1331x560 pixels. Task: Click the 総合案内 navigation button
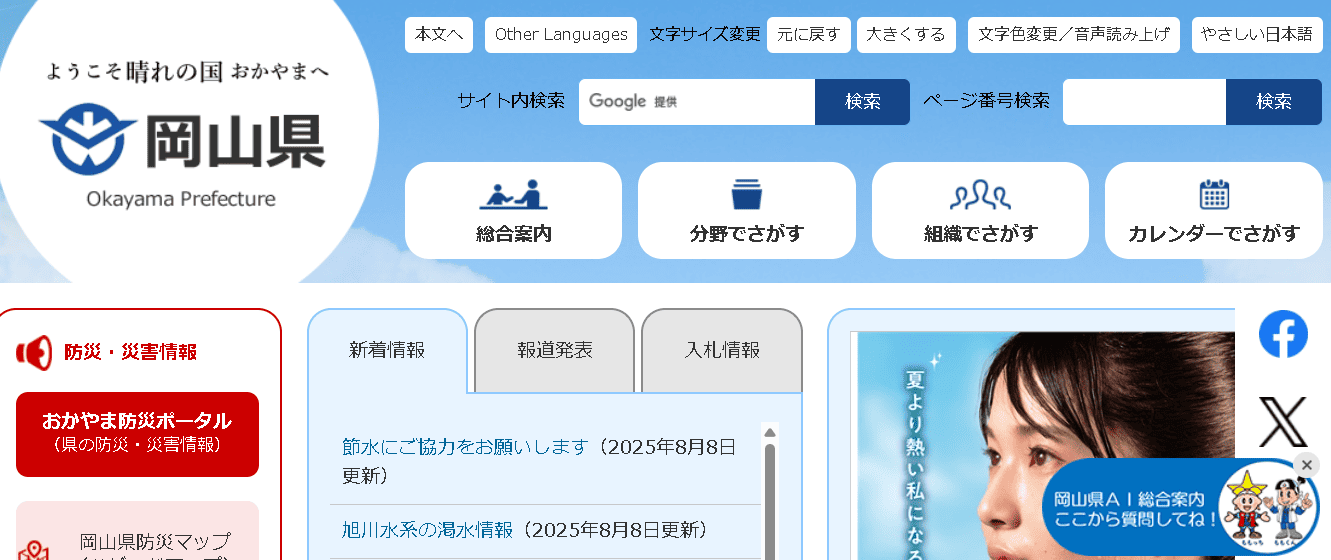(513, 211)
